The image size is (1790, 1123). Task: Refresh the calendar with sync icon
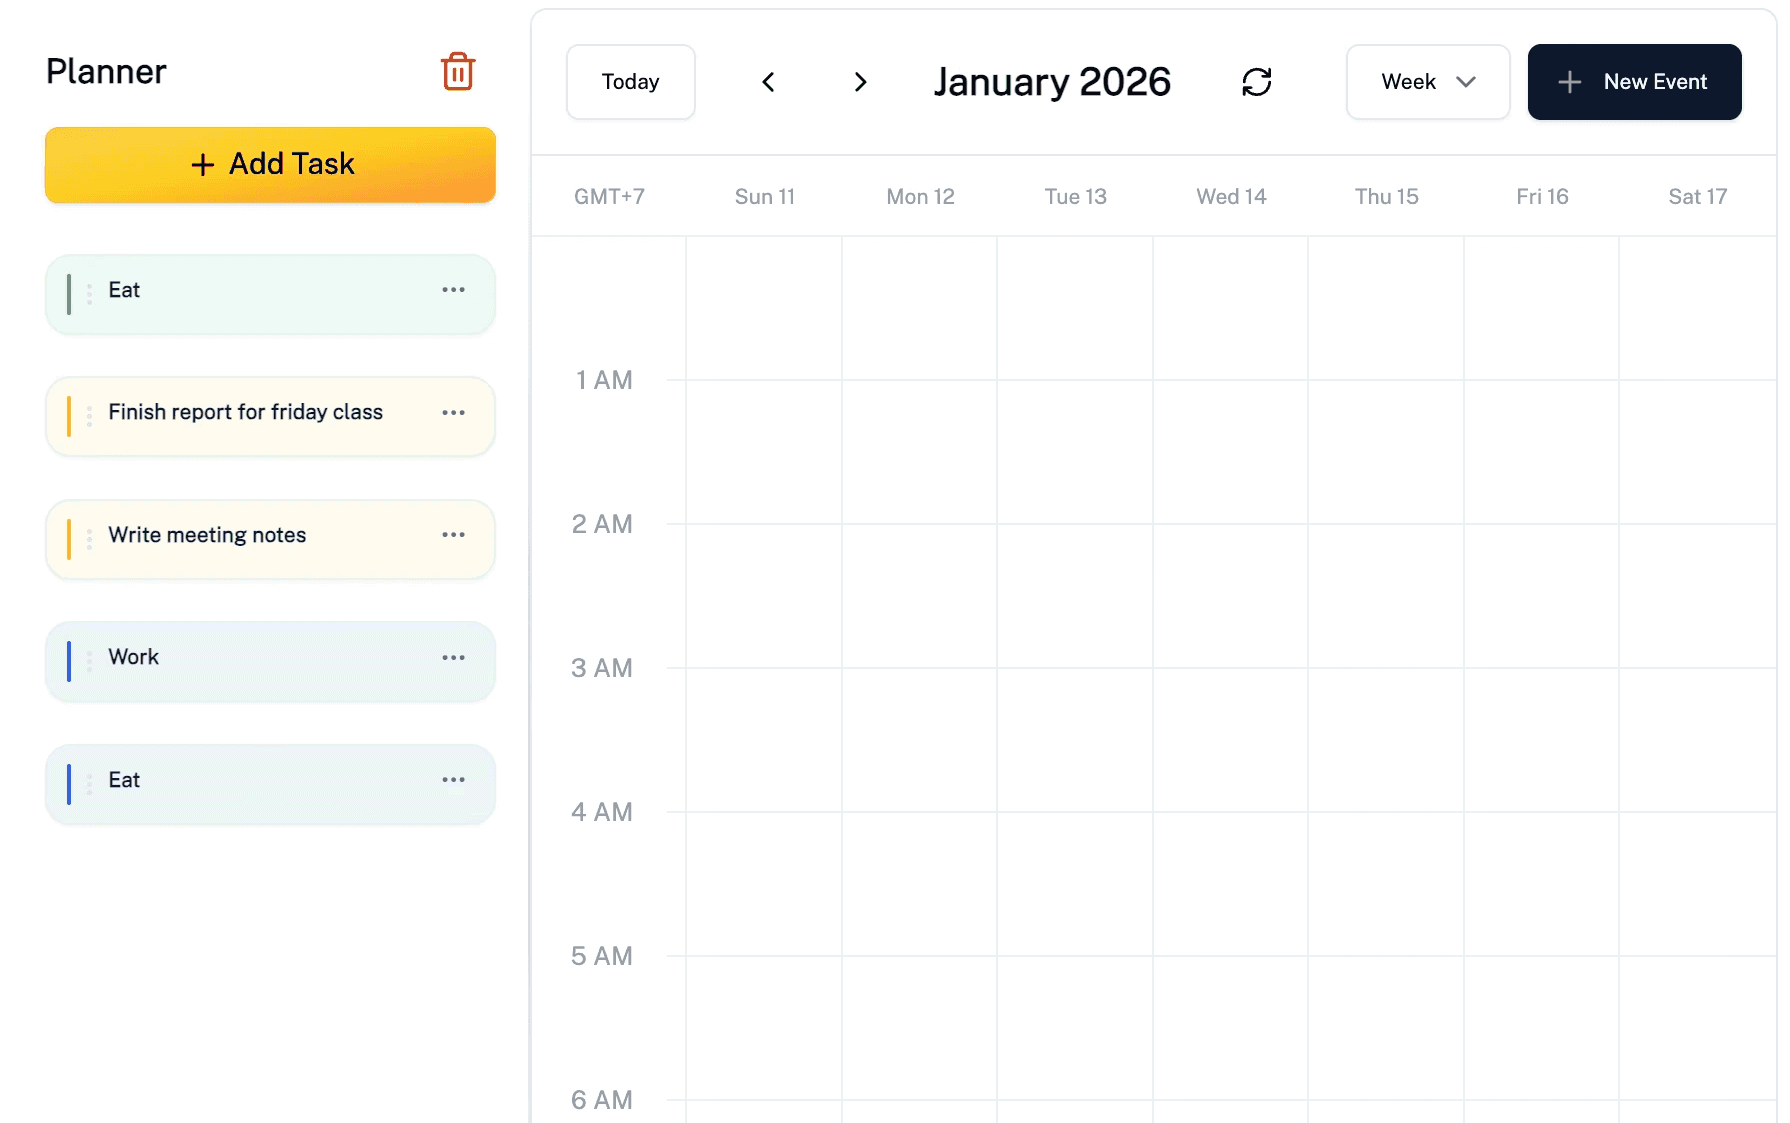(x=1257, y=82)
